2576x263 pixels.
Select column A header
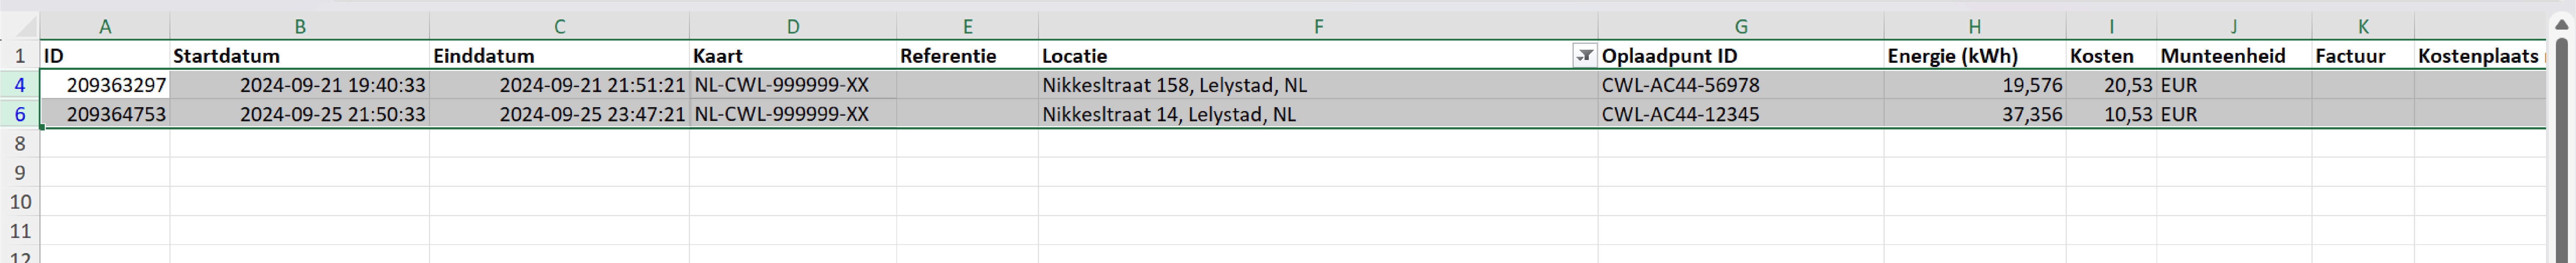click(x=105, y=27)
